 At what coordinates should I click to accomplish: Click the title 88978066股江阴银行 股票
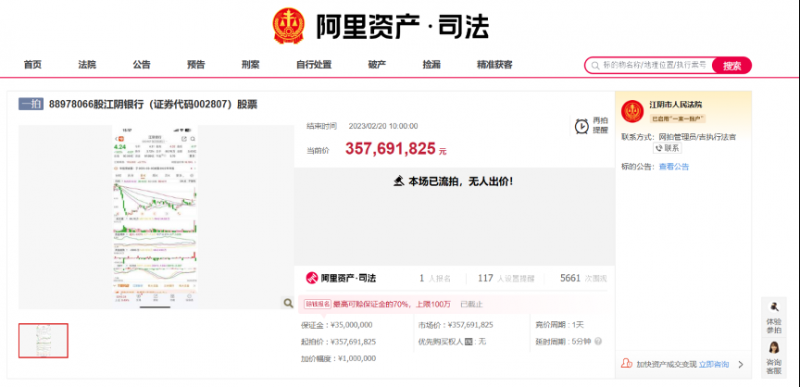(x=153, y=105)
